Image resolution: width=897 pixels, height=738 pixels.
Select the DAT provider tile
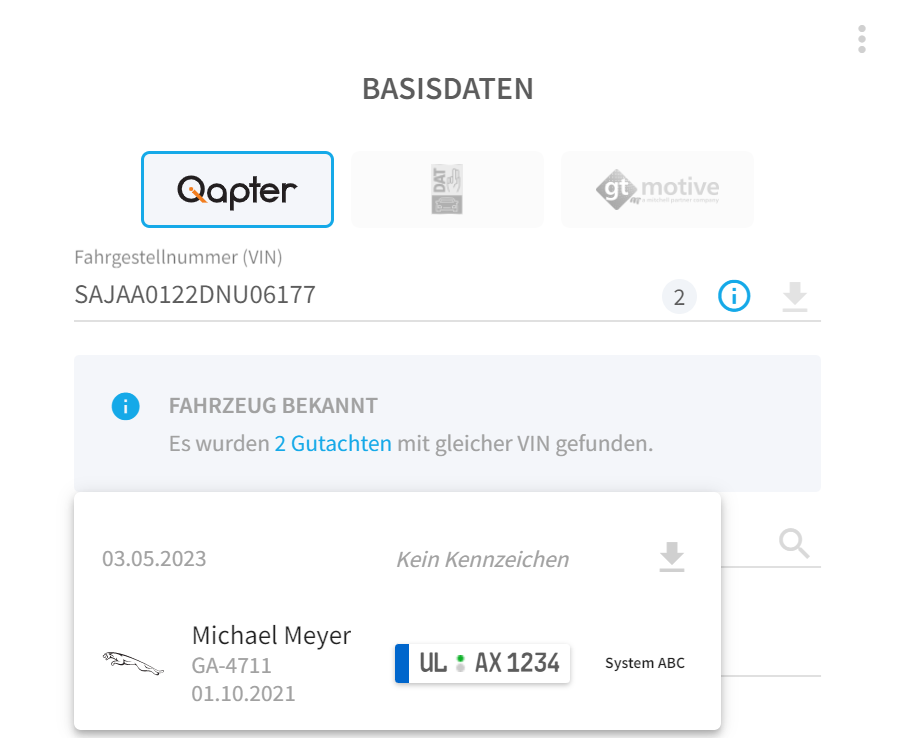click(x=447, y=189)
